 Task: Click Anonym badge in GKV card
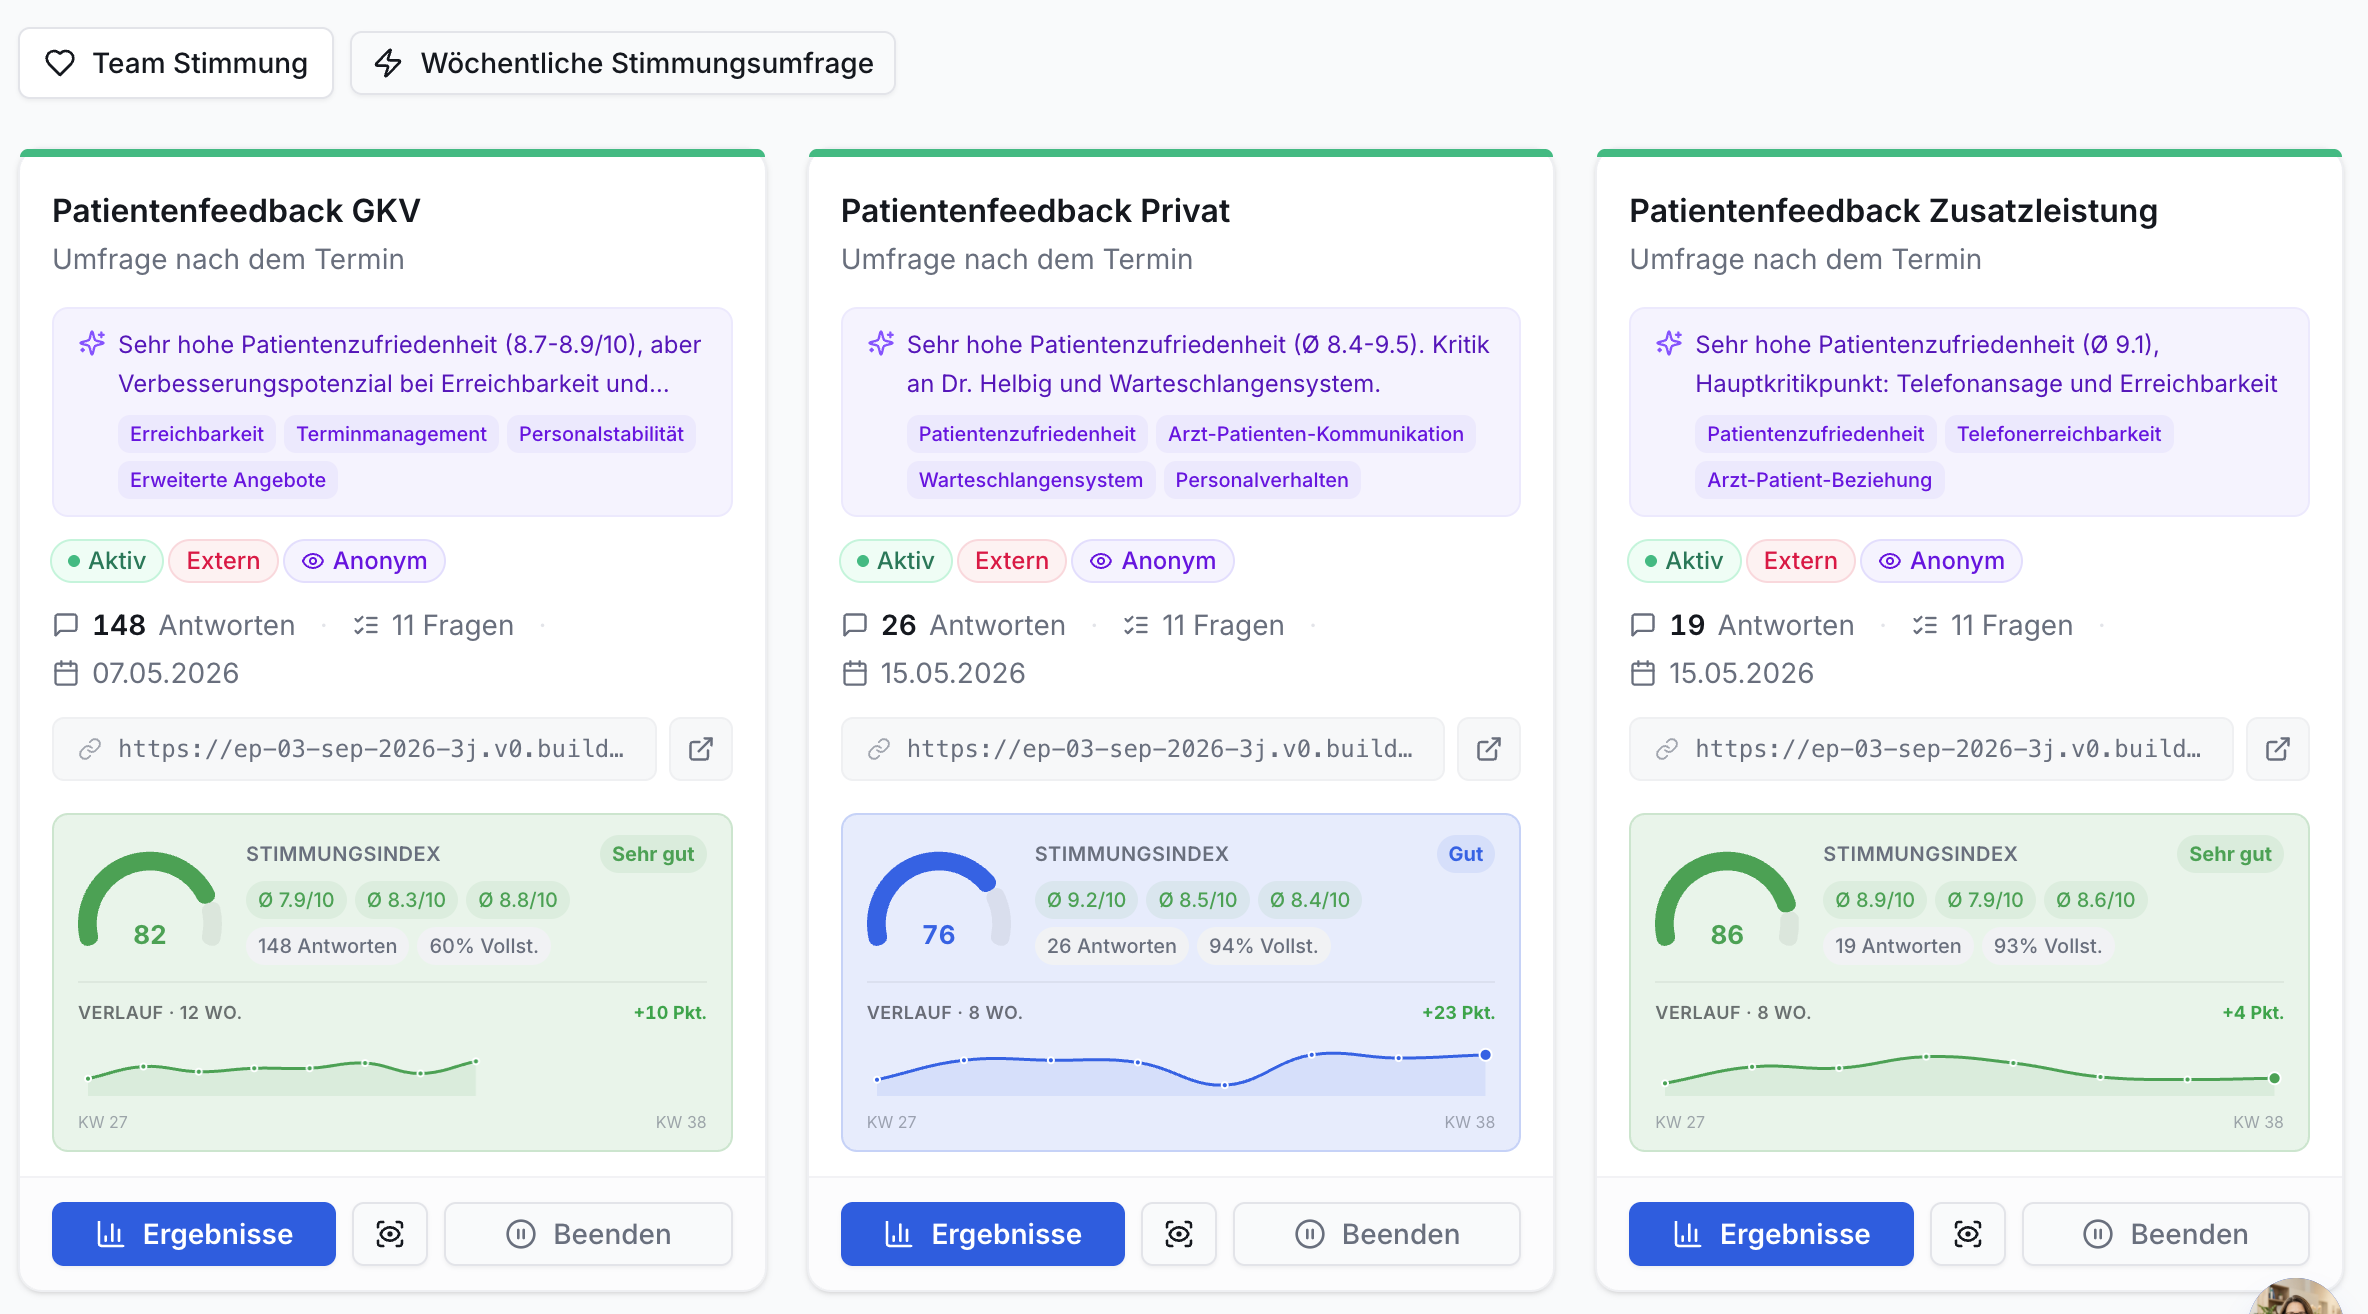click(x=365, y=561)
